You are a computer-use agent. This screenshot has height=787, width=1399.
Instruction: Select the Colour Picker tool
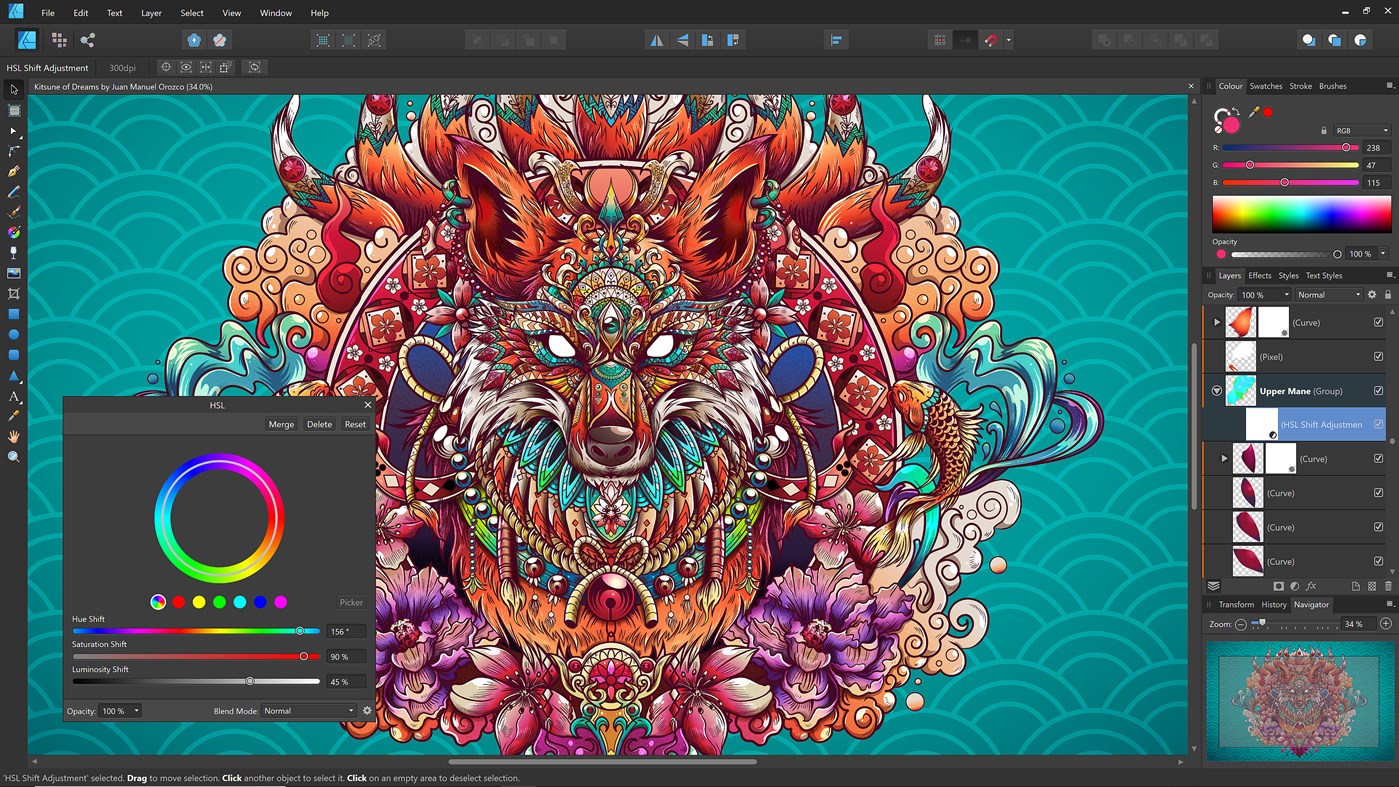[x=13, y=414]
